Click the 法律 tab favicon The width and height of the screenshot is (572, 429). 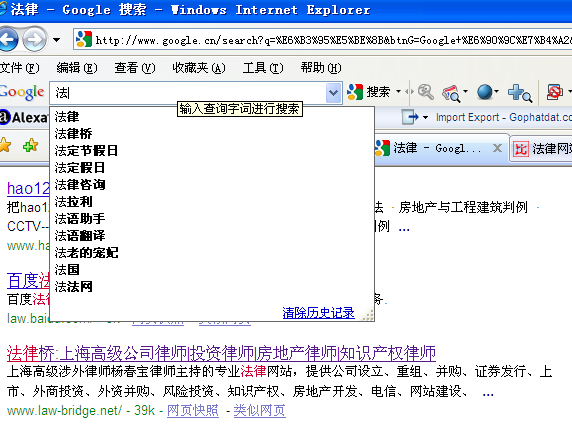382,148
